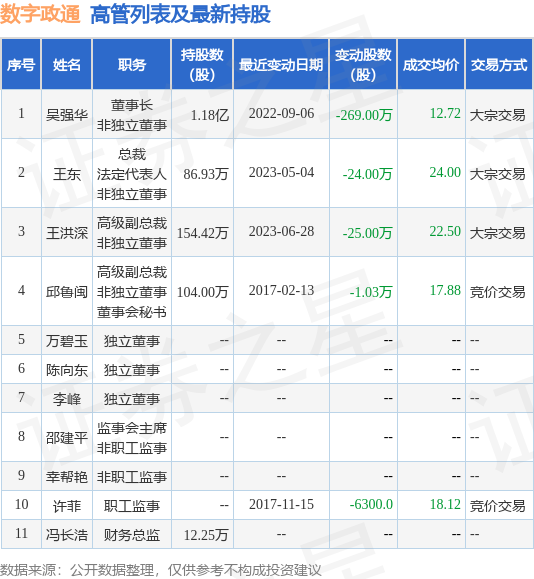
Task: Click 非职工监事 in 幸帮艳's row
Action: point(132,477)
